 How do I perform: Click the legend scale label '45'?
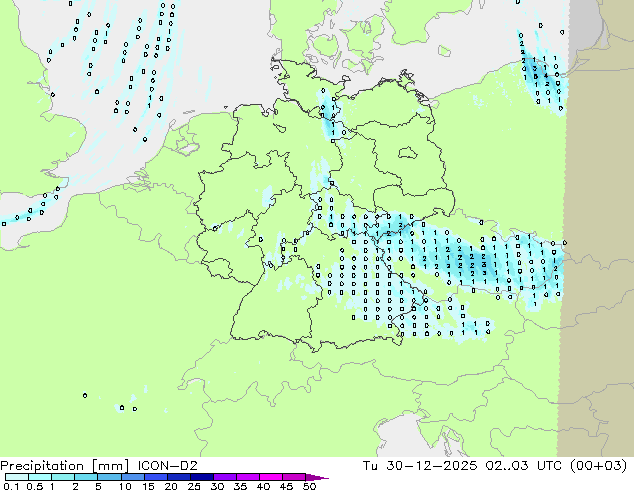(x=286, y=486)
